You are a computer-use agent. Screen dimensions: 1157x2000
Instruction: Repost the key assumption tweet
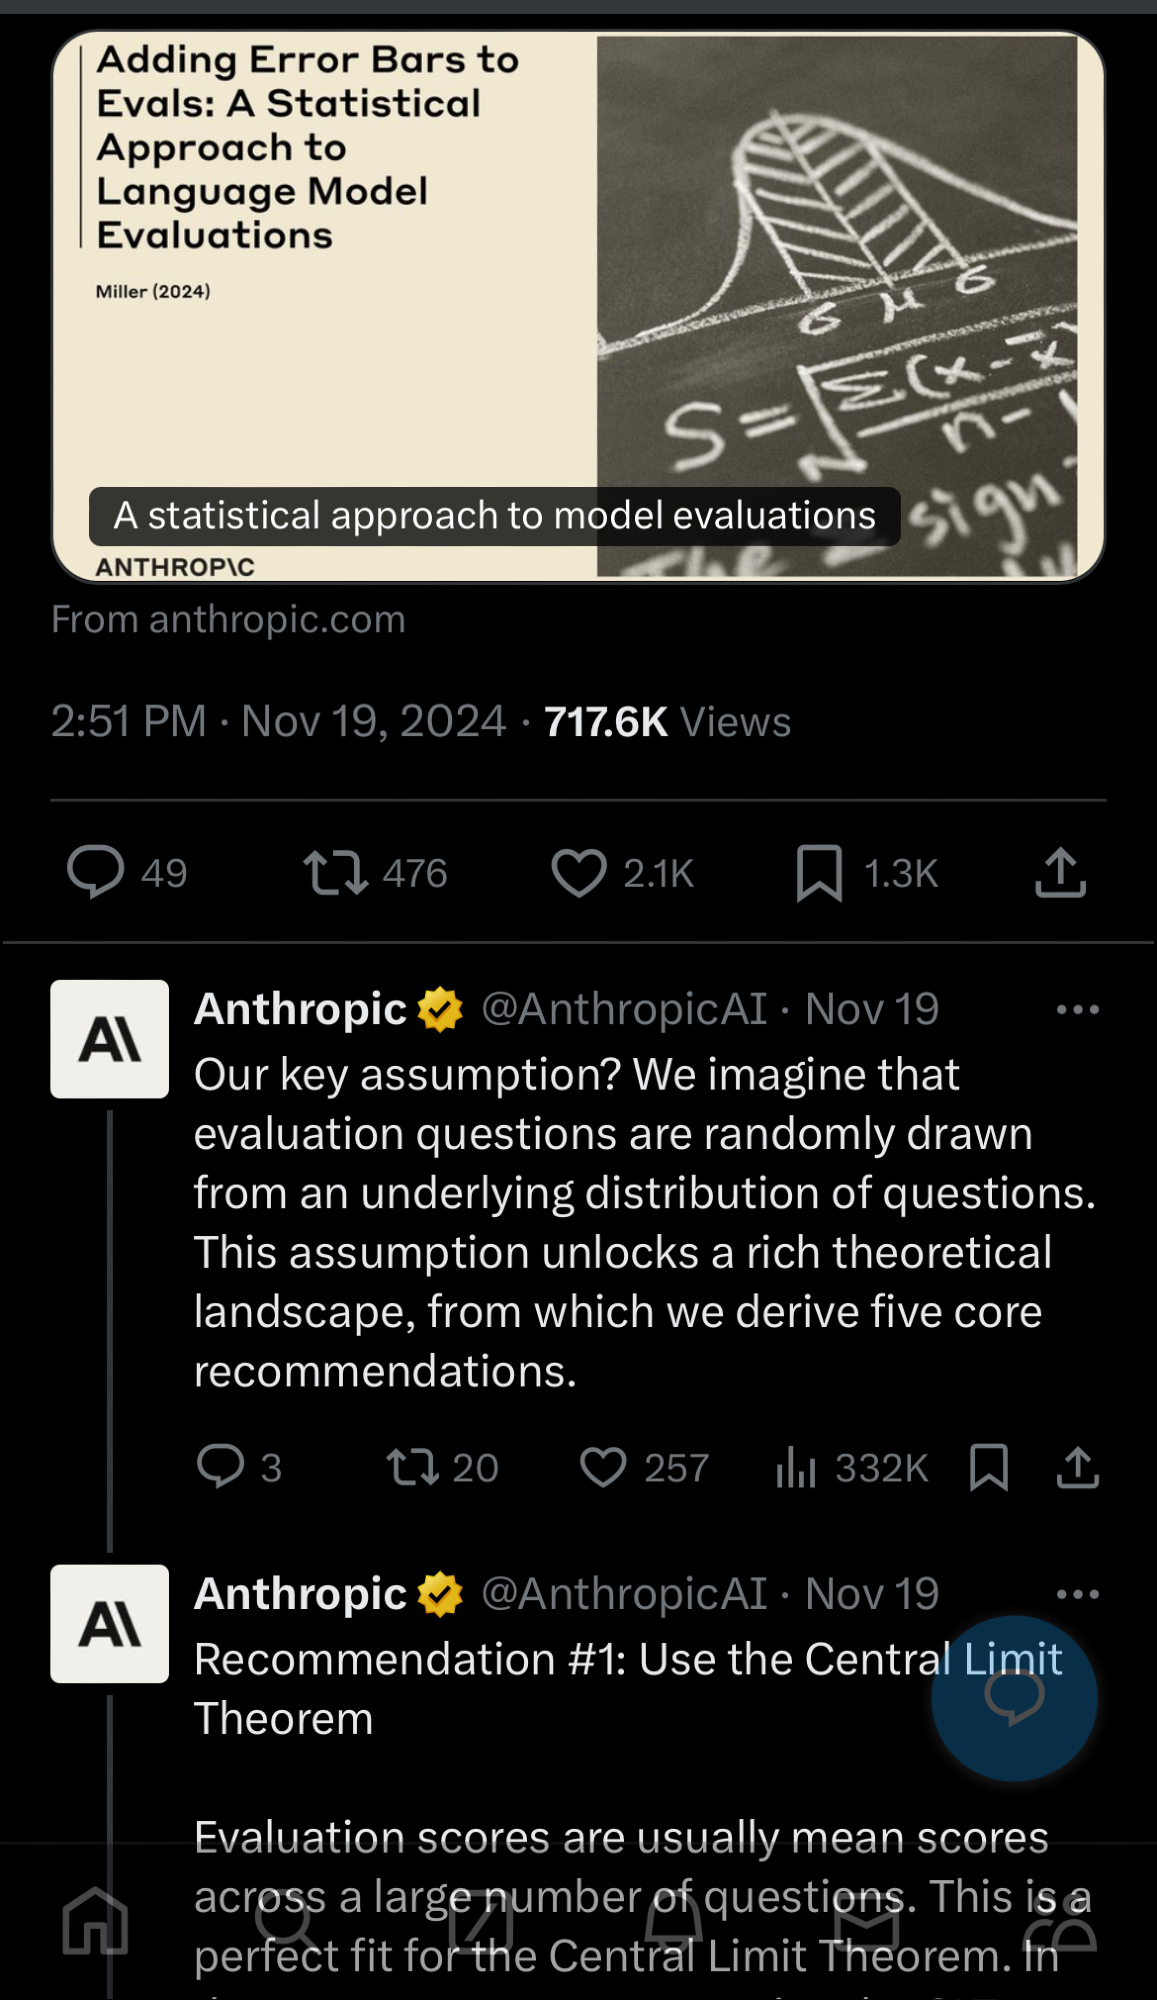click(x=413, y=1467)
